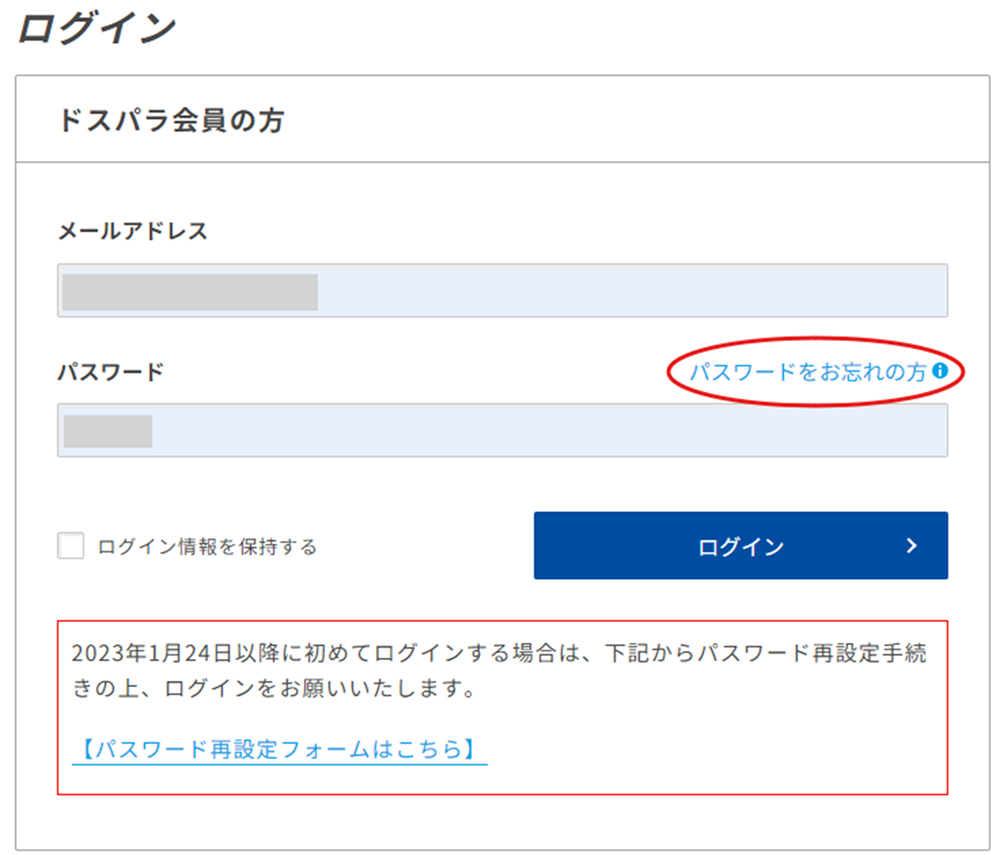1000x855 pixels.
Task: Click the blue ログイン button
Action: 740,545
